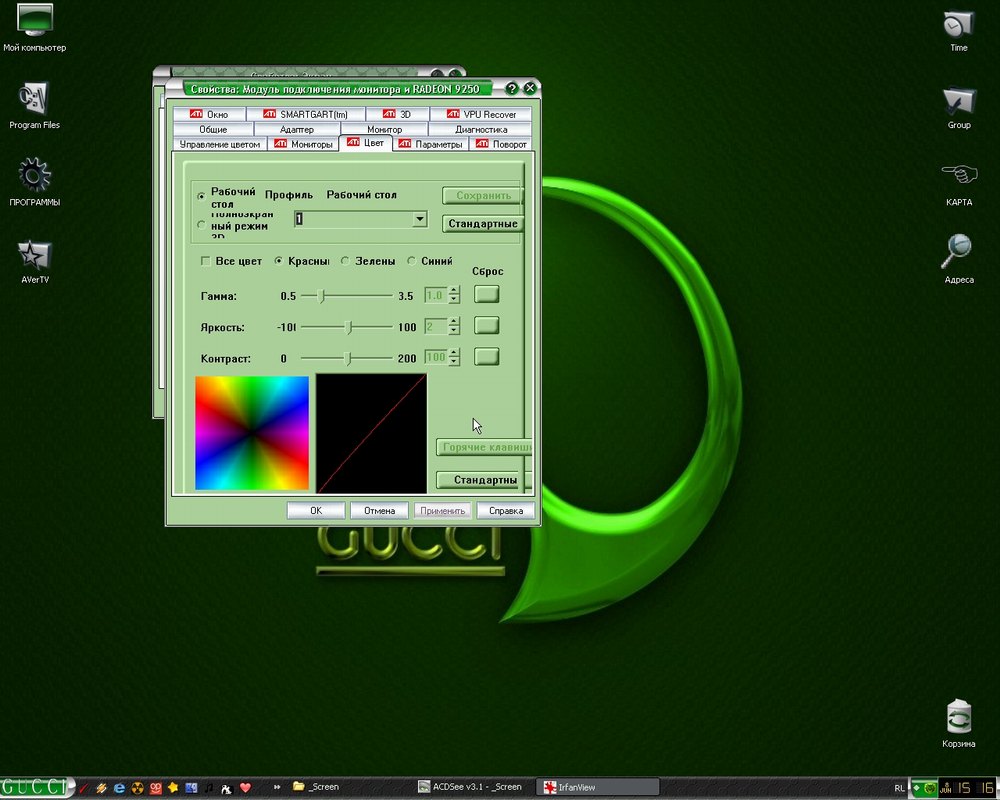Expand the profile dropdown list

(420, 219)
